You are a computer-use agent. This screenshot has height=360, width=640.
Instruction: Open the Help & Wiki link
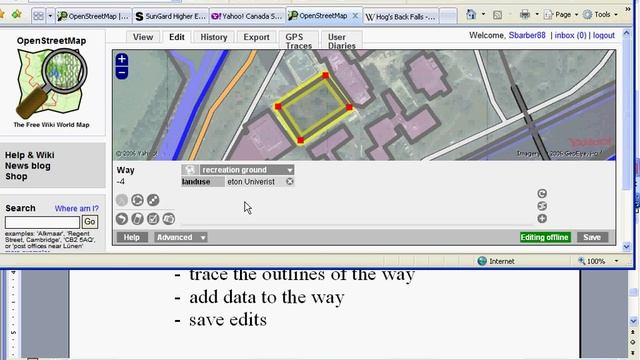[x=29, y=155]
